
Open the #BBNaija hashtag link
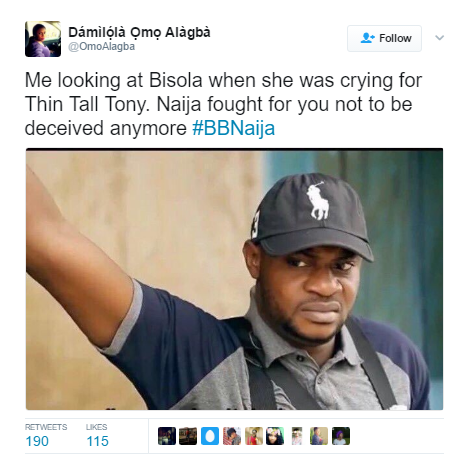point(234,128)
